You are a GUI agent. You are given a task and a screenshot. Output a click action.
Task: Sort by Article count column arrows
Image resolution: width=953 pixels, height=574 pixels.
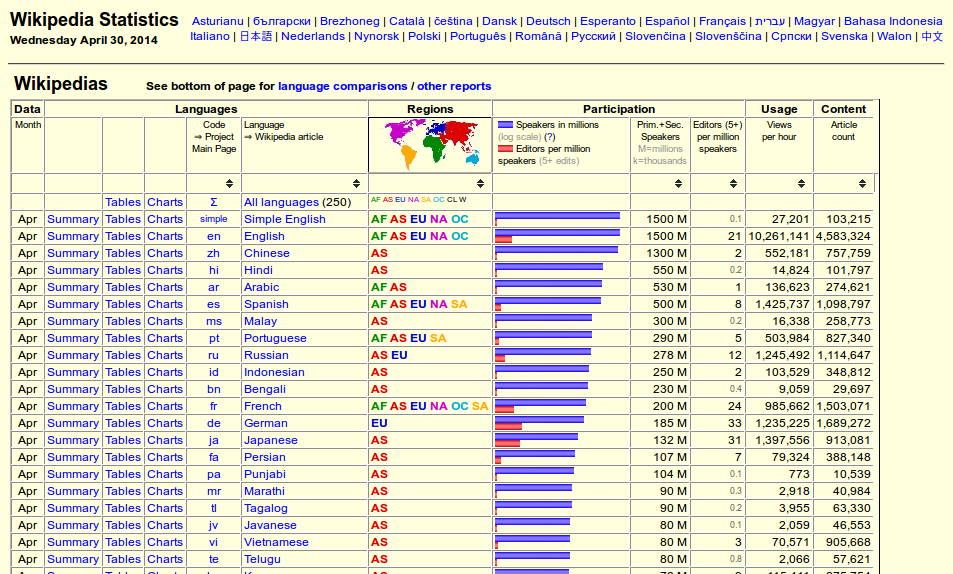pyautogui.click(x=862, y=184)
